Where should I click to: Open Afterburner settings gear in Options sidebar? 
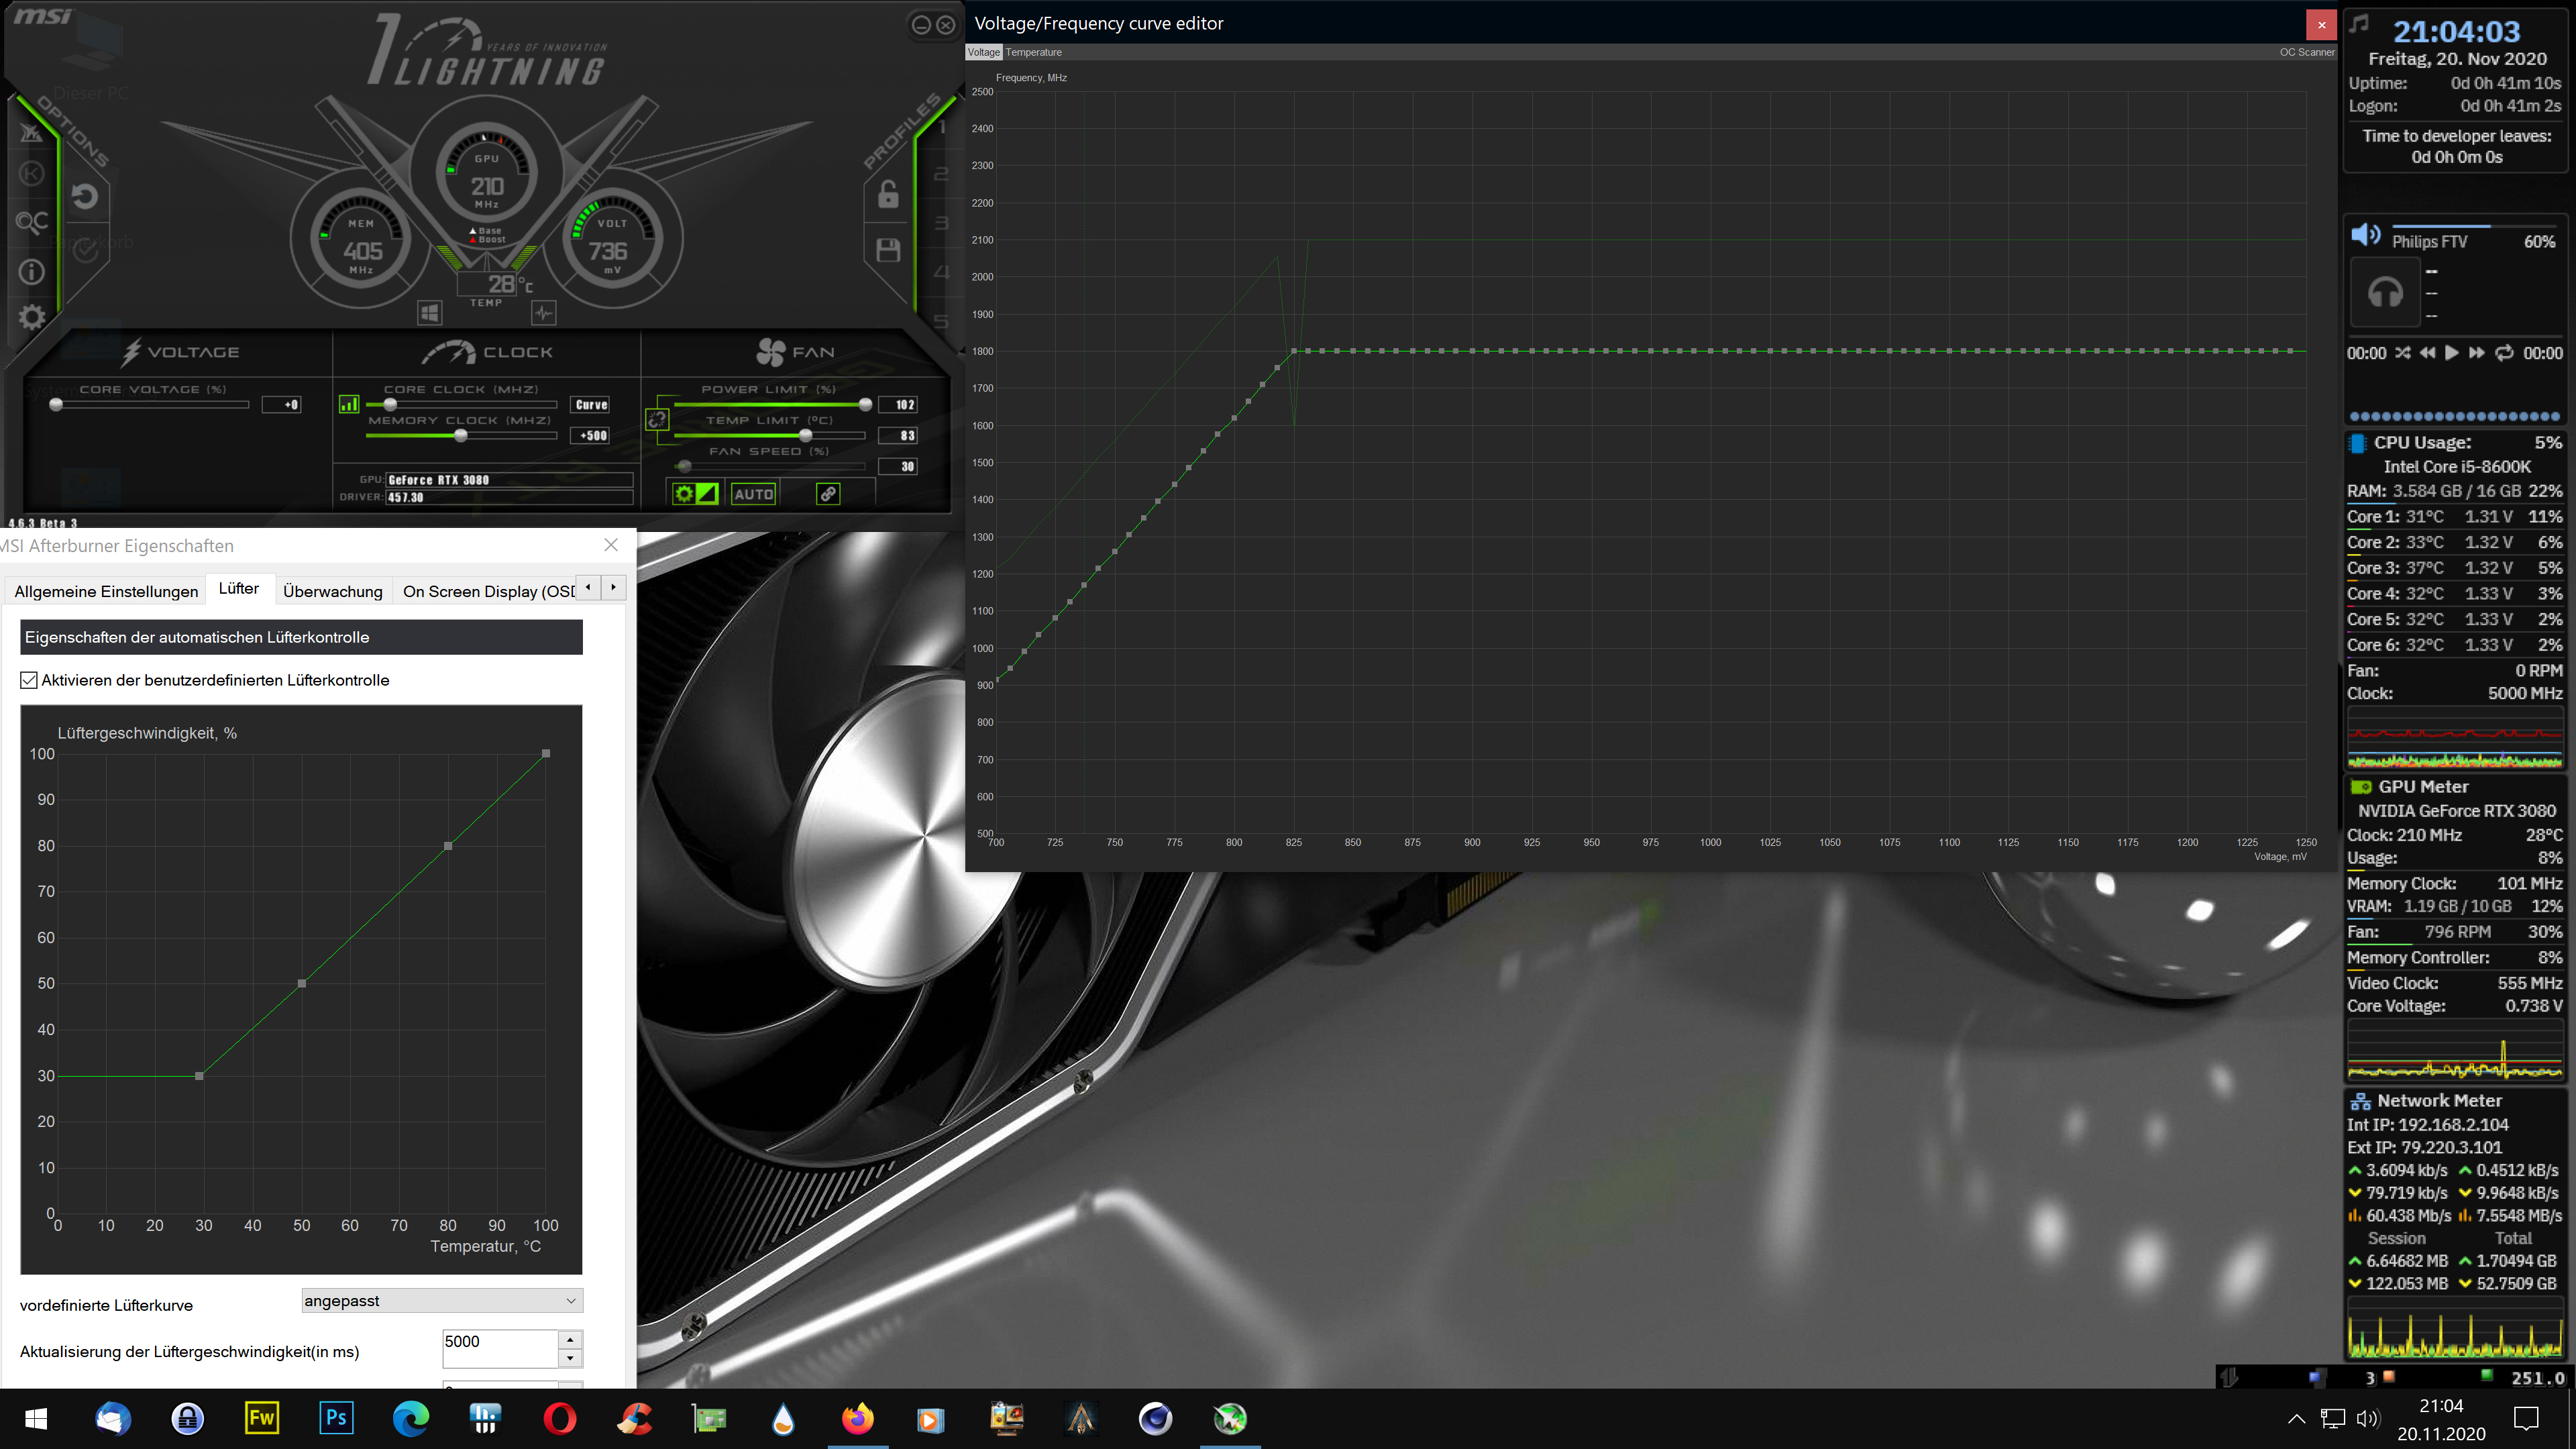pyautogui.click(x=32, y=318)
